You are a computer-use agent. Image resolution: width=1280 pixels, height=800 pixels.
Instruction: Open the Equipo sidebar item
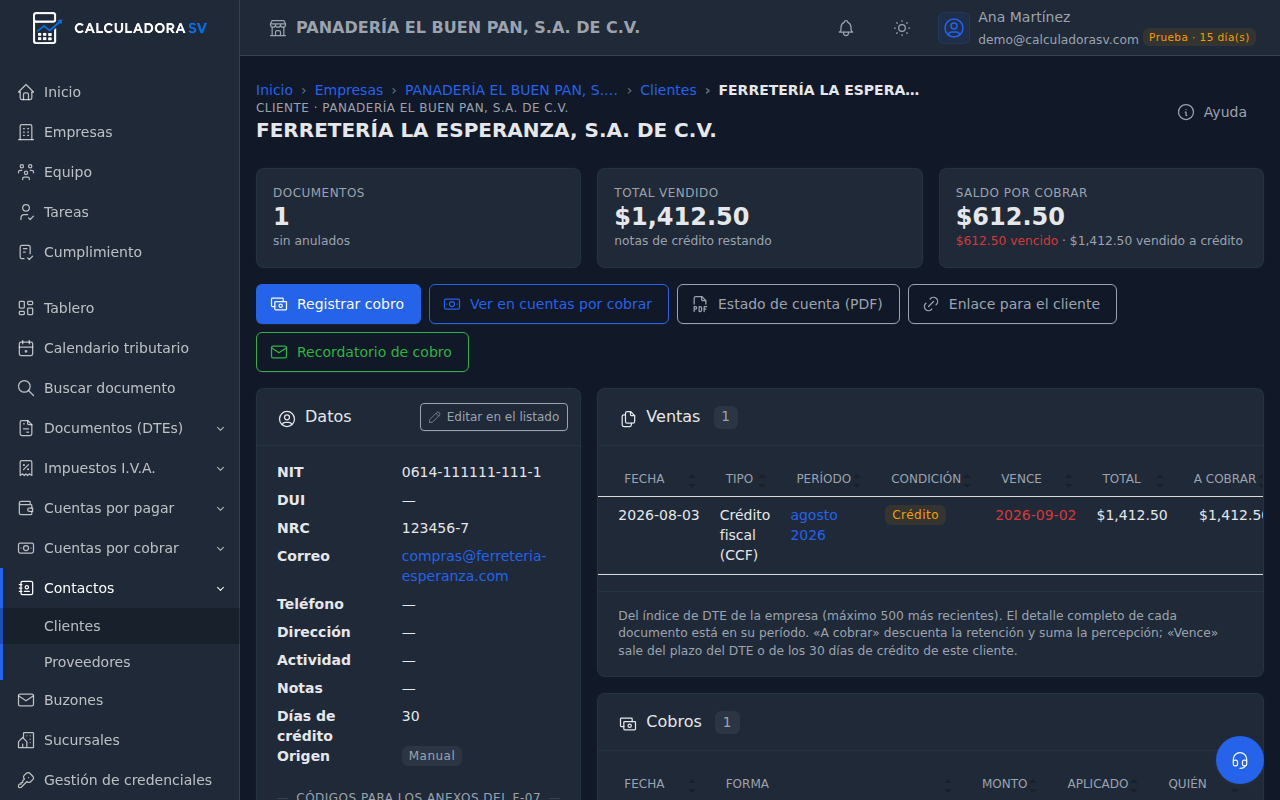click(120, 172)
